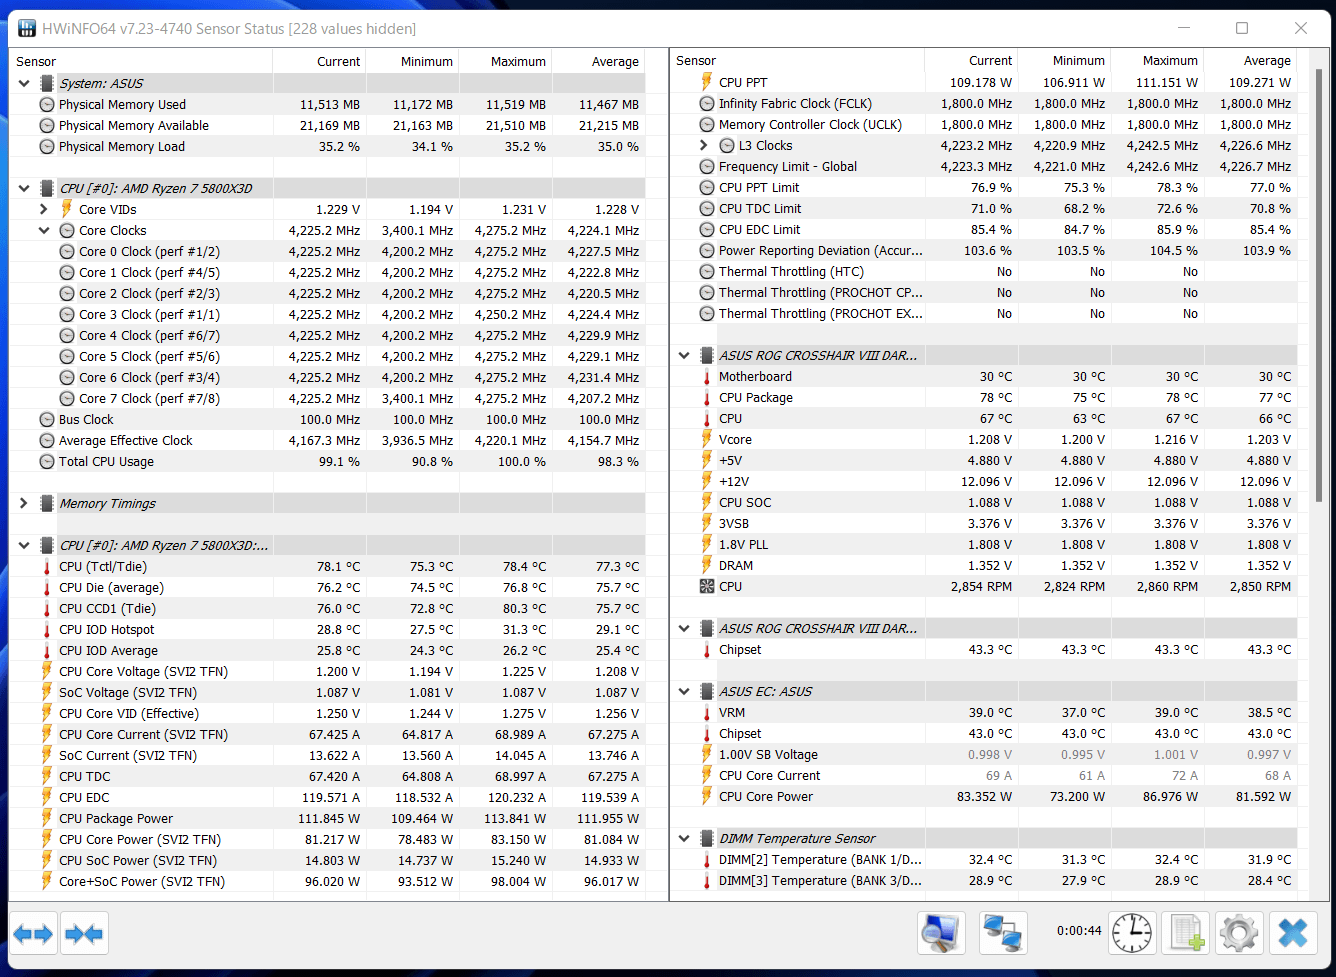
Task: Collapse the Core Clocks group
Action: pos(44,230)
